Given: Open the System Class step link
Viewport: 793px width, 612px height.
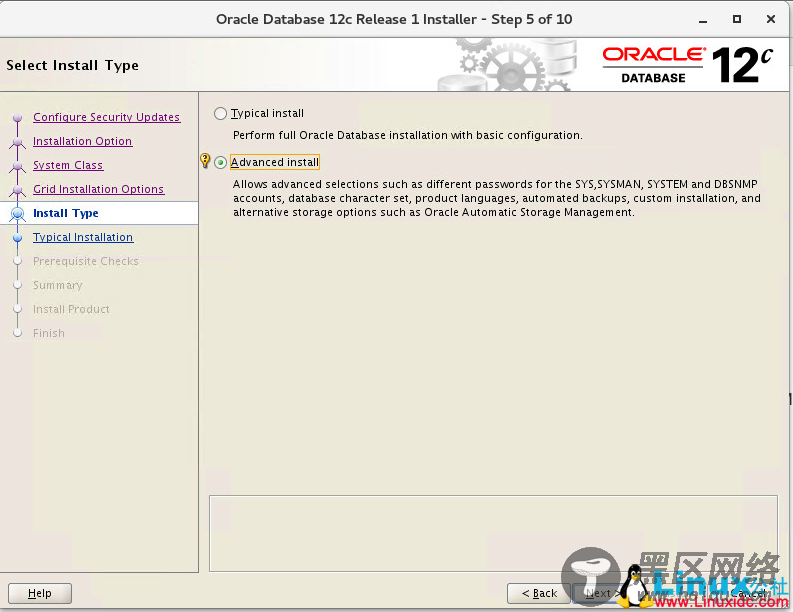Looking at the screenshot, I should [x=68, y=165].
